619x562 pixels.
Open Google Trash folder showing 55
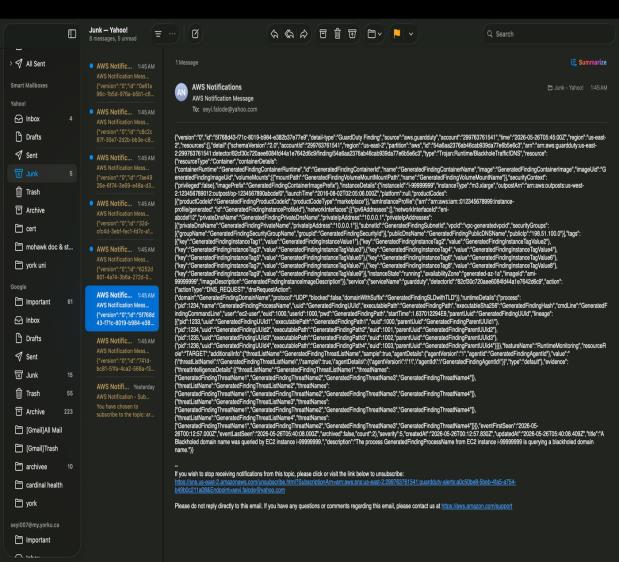click(x=43, y=393)
